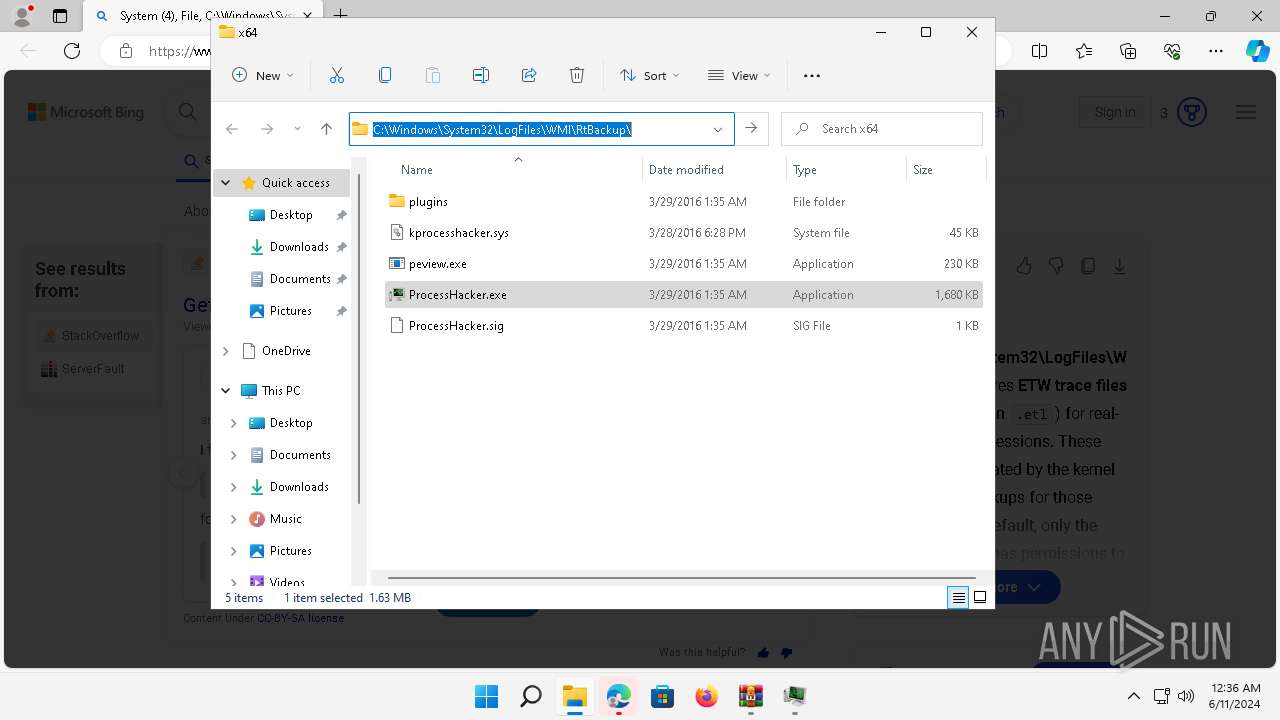Open the New item dropdown

coord(263,75)
